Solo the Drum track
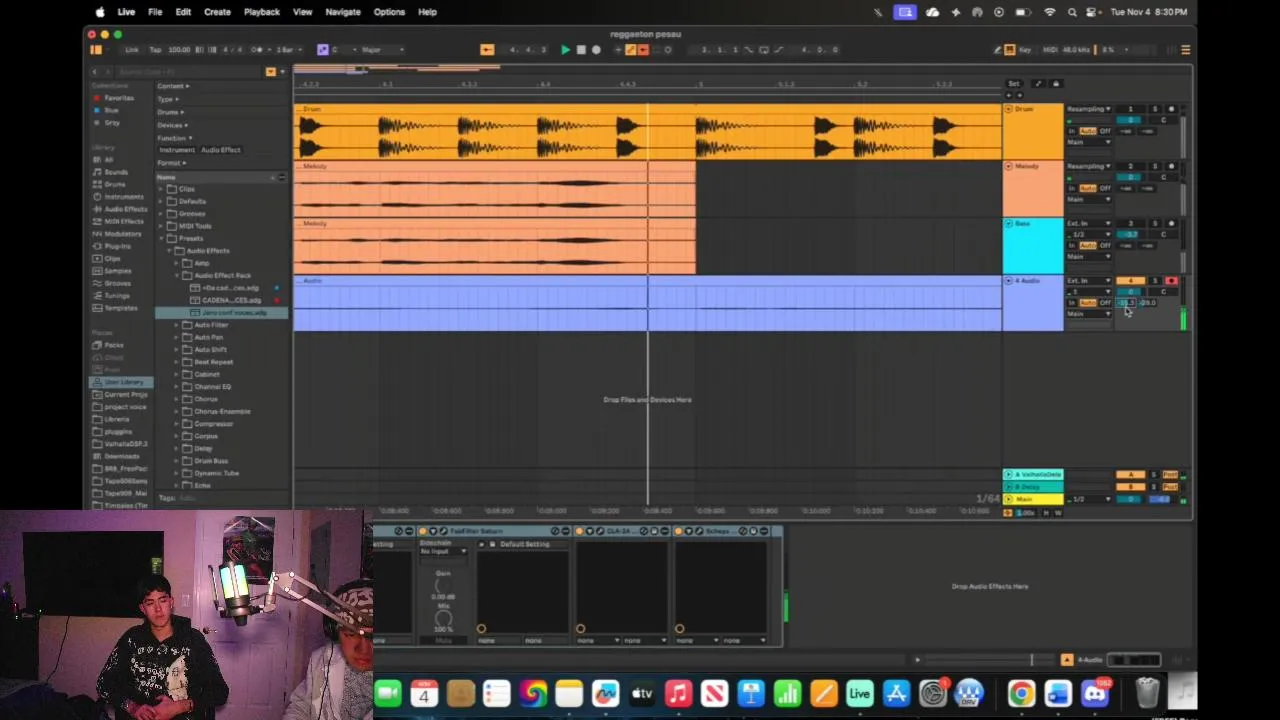Screen dimensions: 1280x720 pyautogui.click(x=1155, y=109)
